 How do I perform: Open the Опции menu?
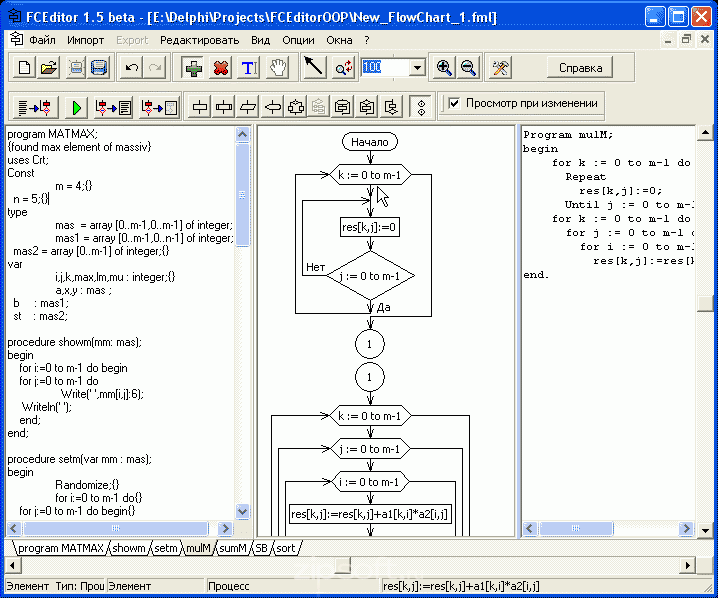click(x=298, y=40)
